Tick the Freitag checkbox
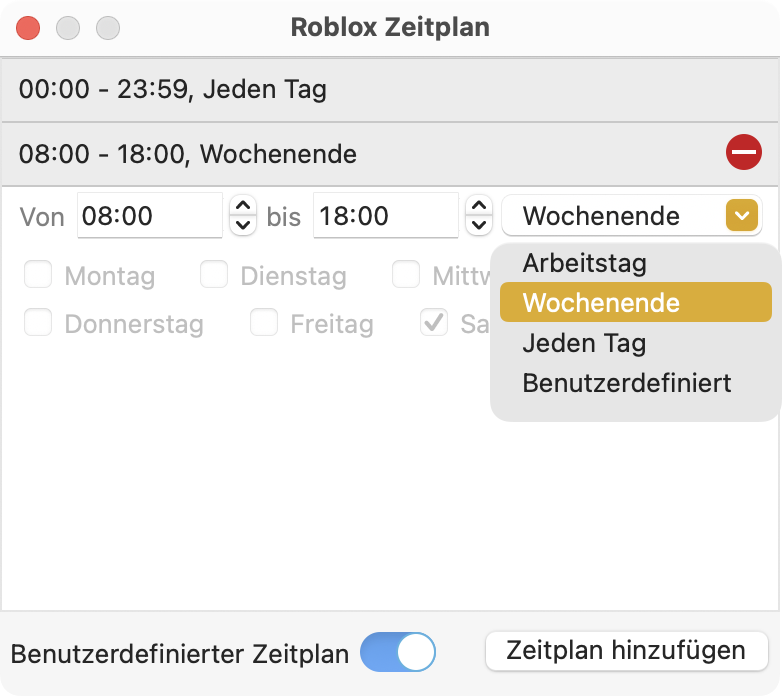 click(x=264, y=322)
